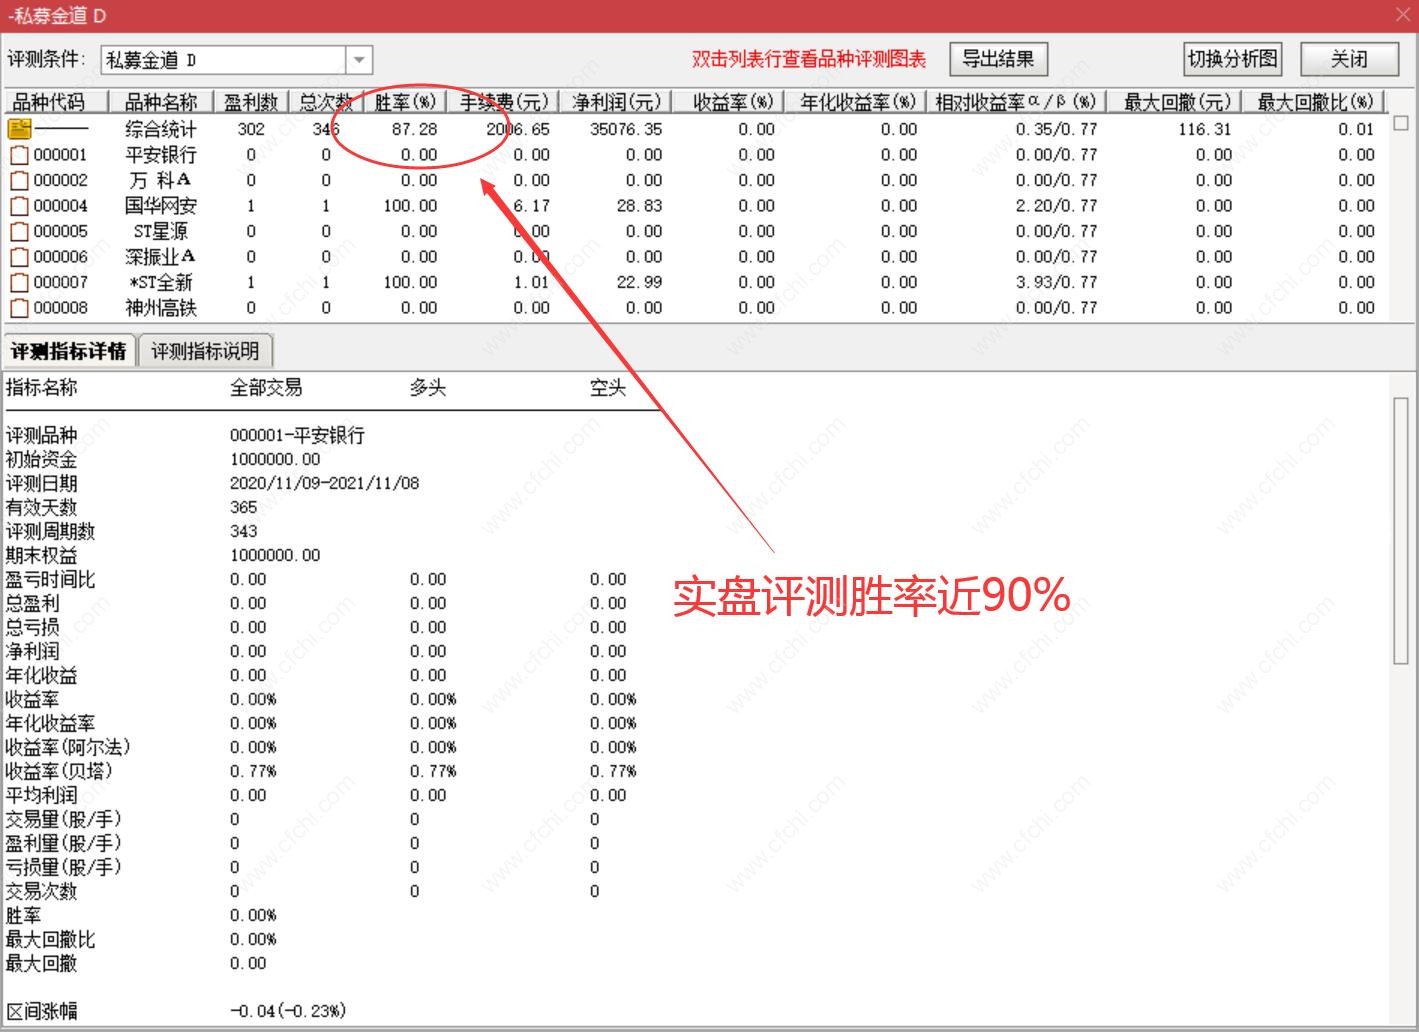Close the window with the title bar X
The width and height of the screenshot is (1419, 1032).
(x=1404, y=14)
